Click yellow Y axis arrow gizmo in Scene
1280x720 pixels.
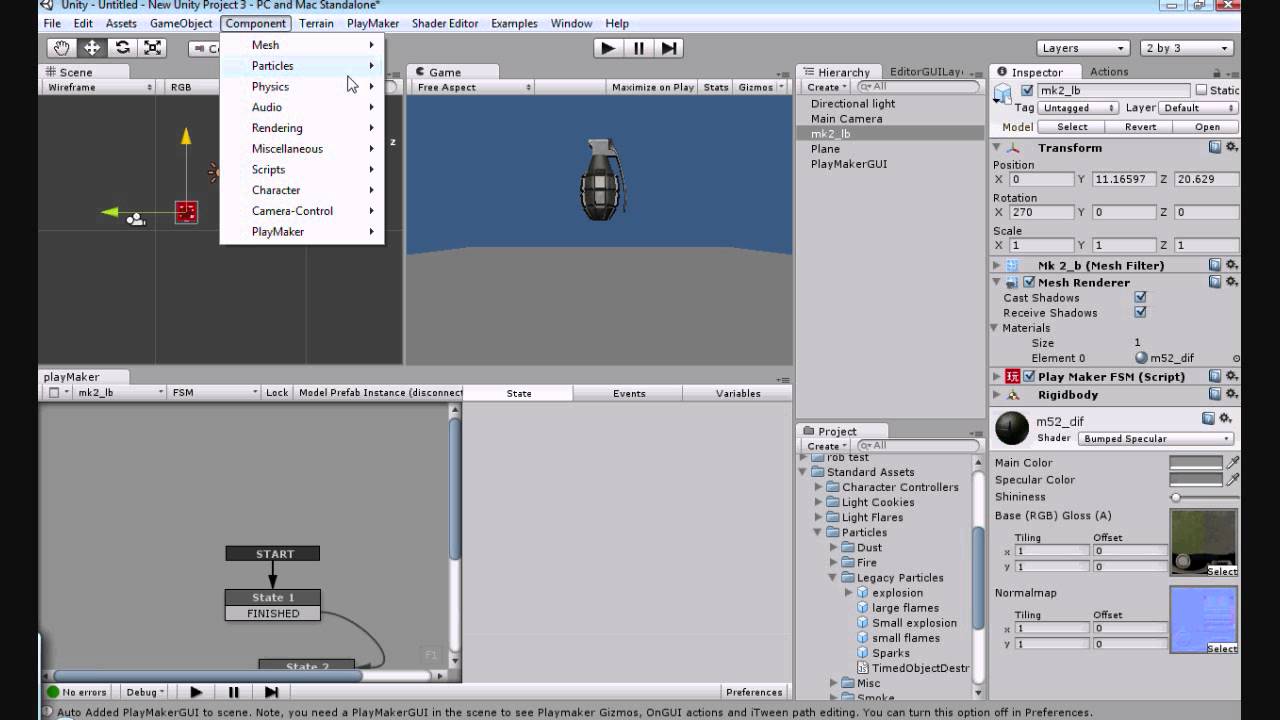pyautogui.click(x=186, y=138)
